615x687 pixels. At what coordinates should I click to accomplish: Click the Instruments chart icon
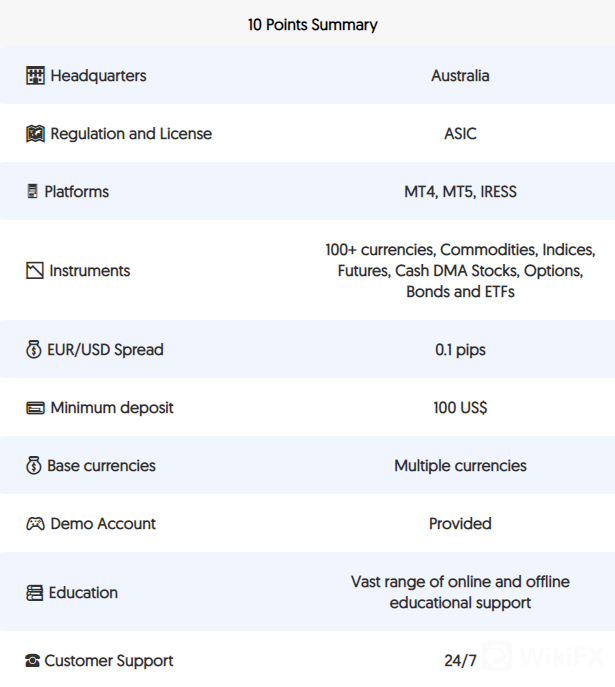click(x=35, y=271)
